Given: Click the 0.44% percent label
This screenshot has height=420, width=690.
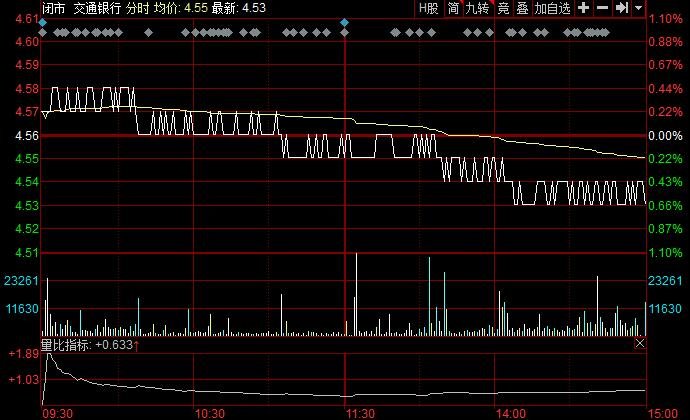Looking at the screenshot, I should click(665, 88).
